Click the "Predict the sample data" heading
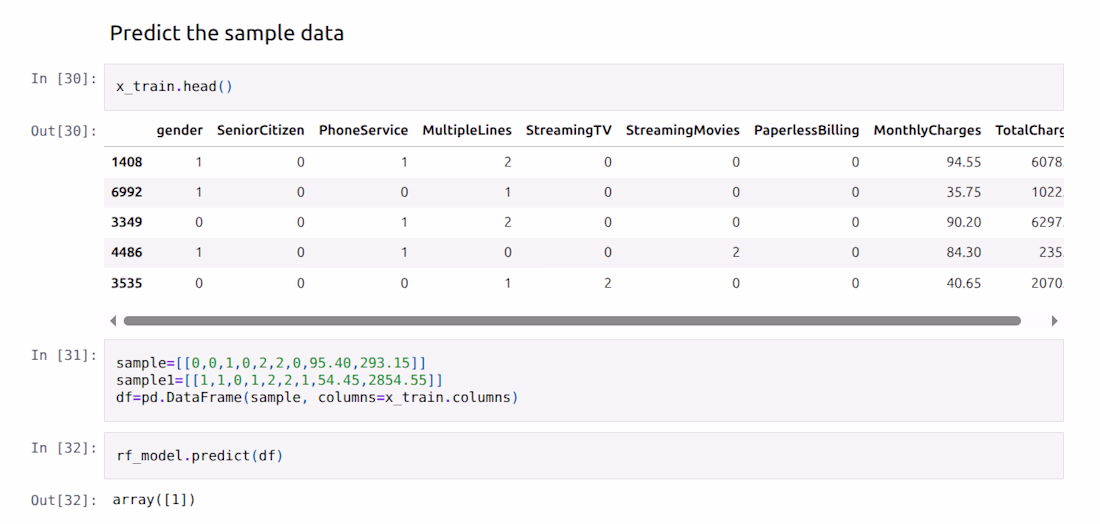1100x524 pixels. click(x=227, y=33)
